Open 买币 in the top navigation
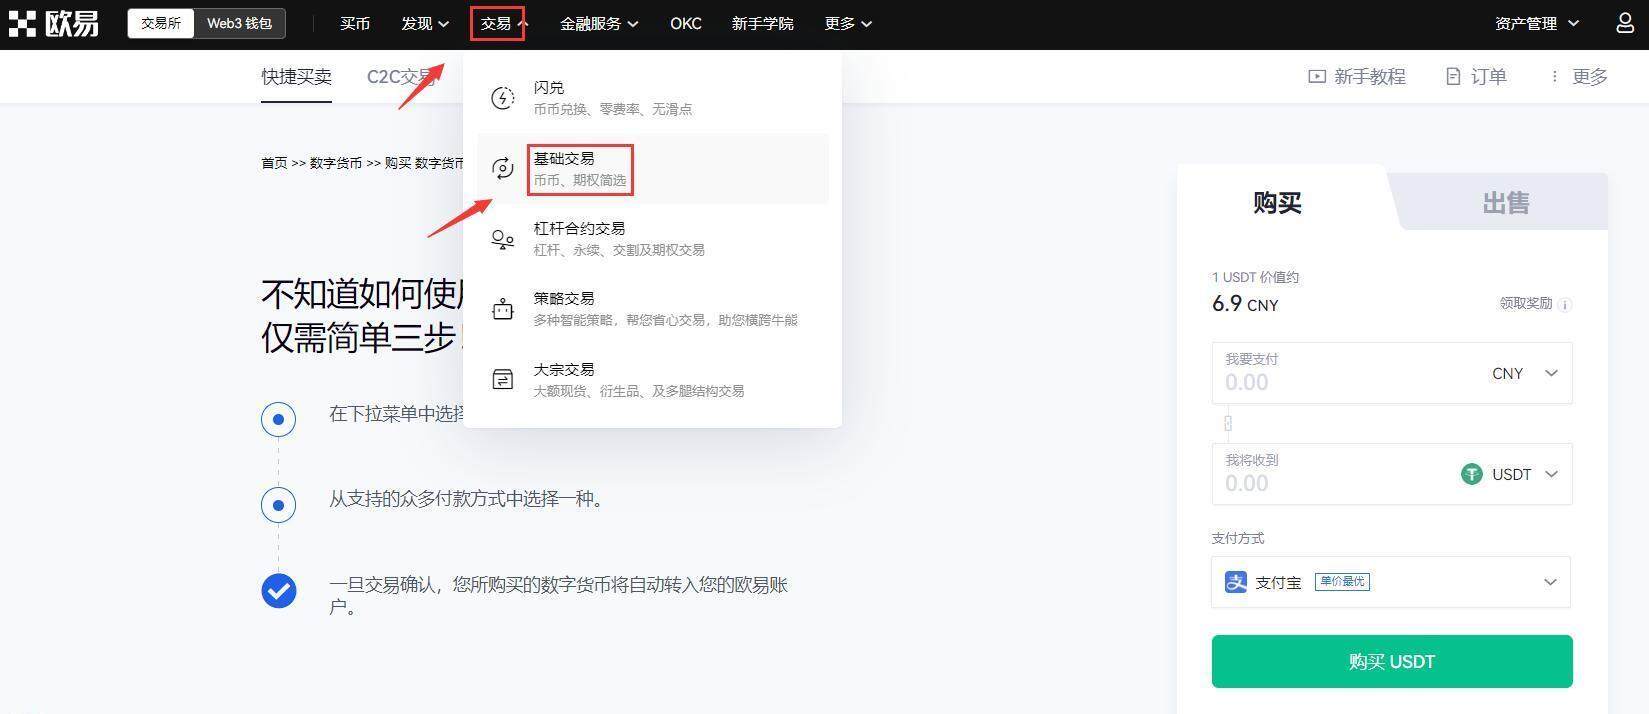The image size is (1649, 714). [355, 23]
